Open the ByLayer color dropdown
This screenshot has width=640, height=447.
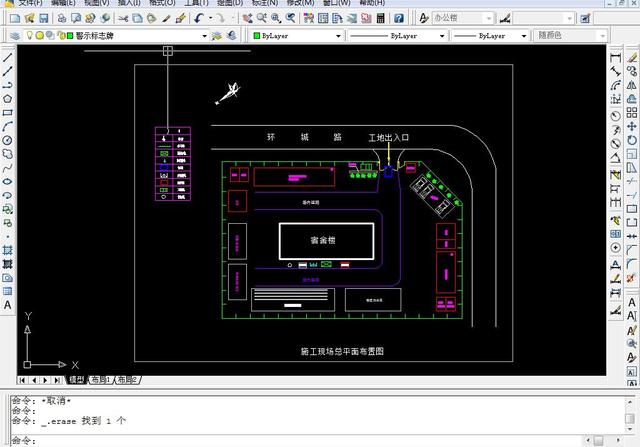338,36
